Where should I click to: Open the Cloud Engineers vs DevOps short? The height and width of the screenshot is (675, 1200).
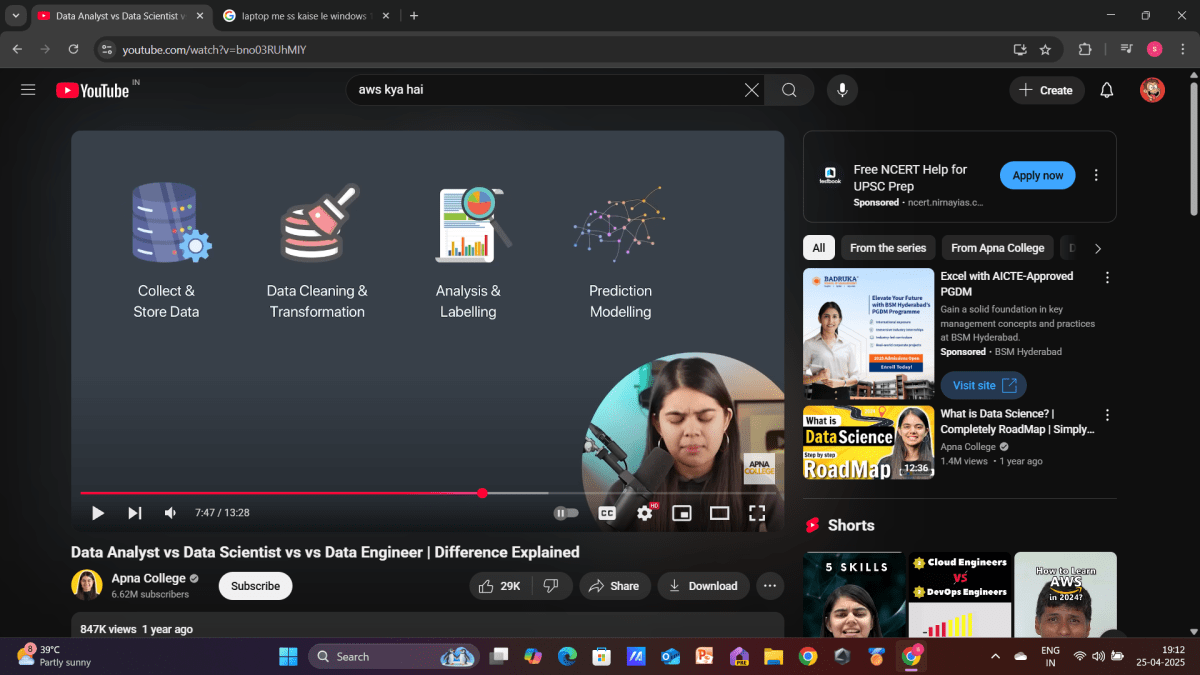pos(959,595)
